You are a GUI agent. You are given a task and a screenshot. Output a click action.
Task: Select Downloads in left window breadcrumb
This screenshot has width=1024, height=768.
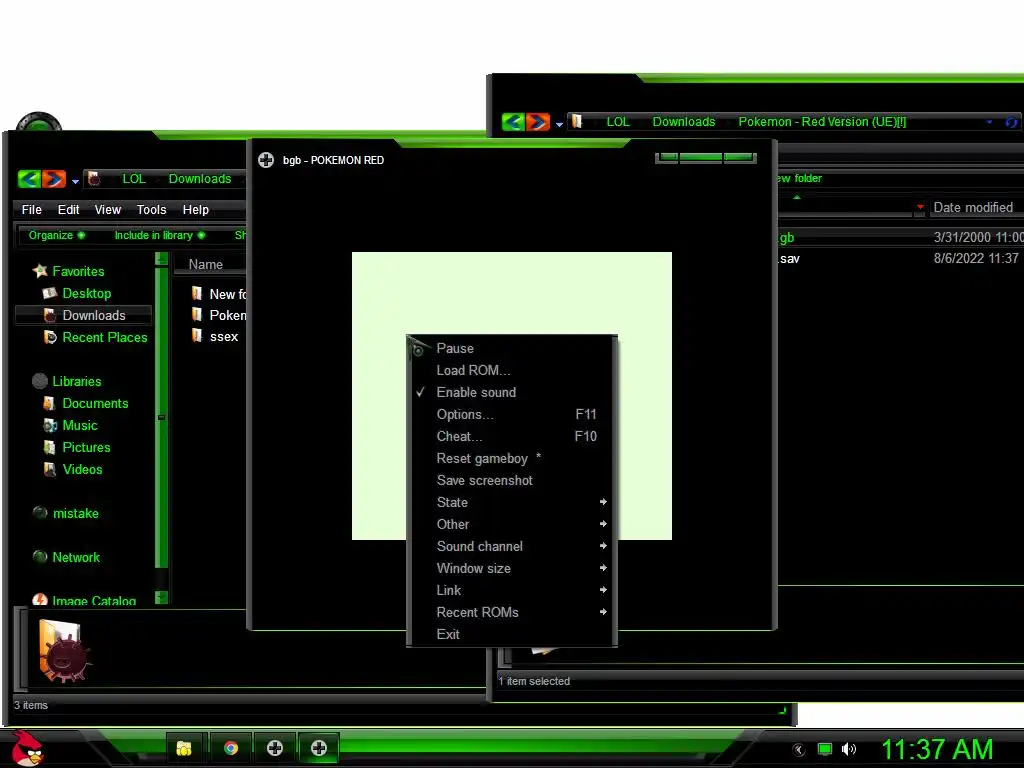pos(200,179)
